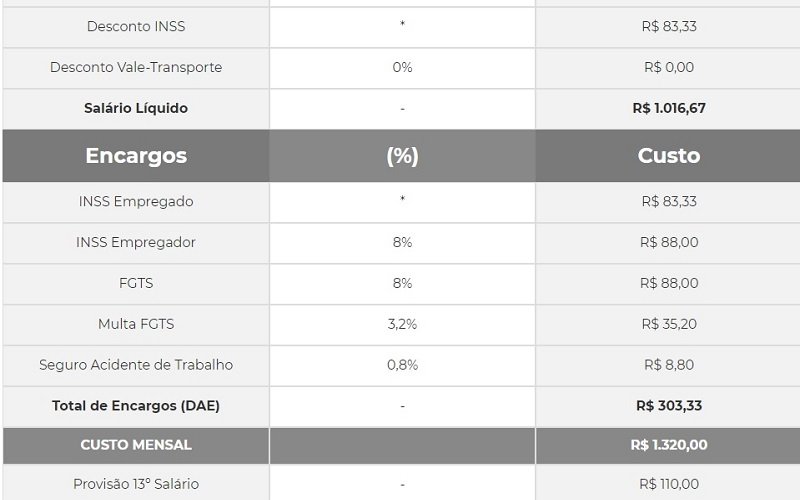Click the Multa FGTS 3,2% percentage

[x=402, y=324]
